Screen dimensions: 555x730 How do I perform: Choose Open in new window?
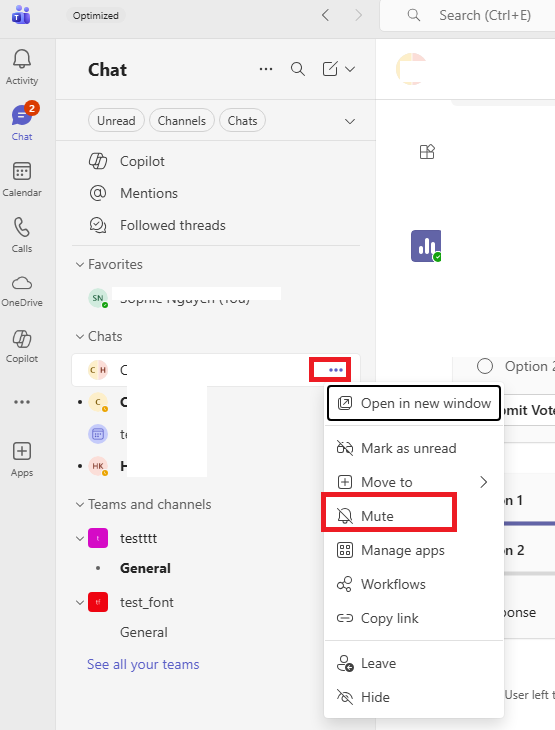pos(414,403)
